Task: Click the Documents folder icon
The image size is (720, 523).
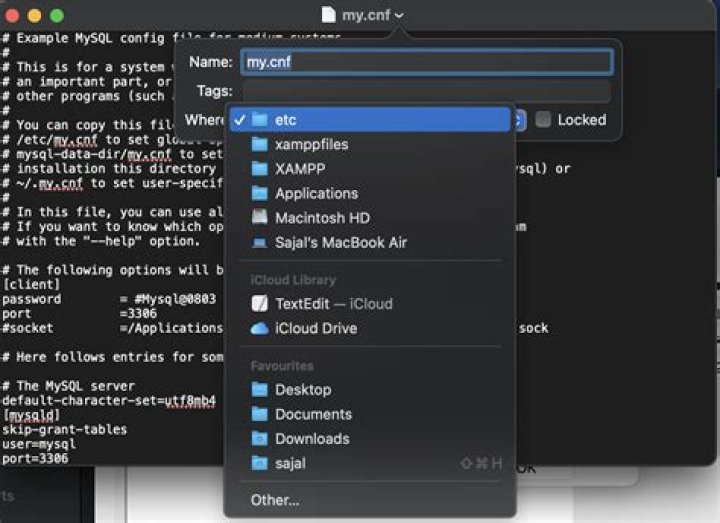Action: (259, 414)
